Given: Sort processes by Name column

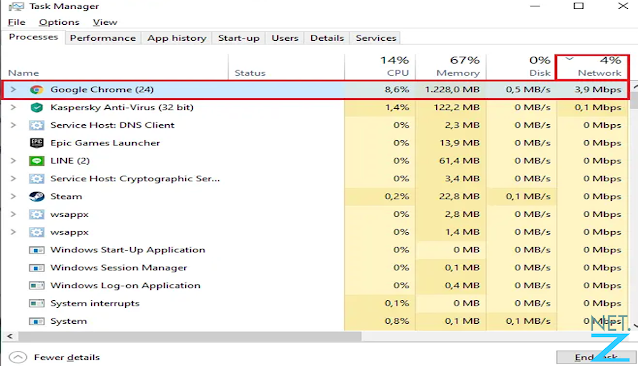Looking at the screenshot, I should tap(24, 73).
